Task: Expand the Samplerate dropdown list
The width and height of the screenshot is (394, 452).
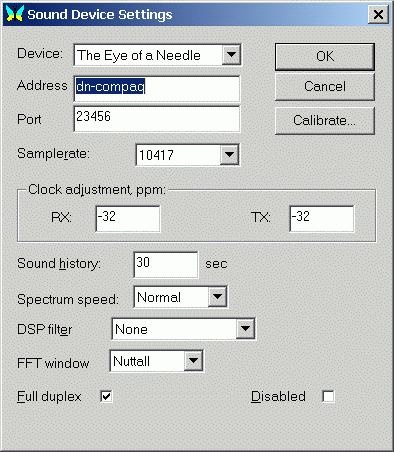Action: click(229, 155)
